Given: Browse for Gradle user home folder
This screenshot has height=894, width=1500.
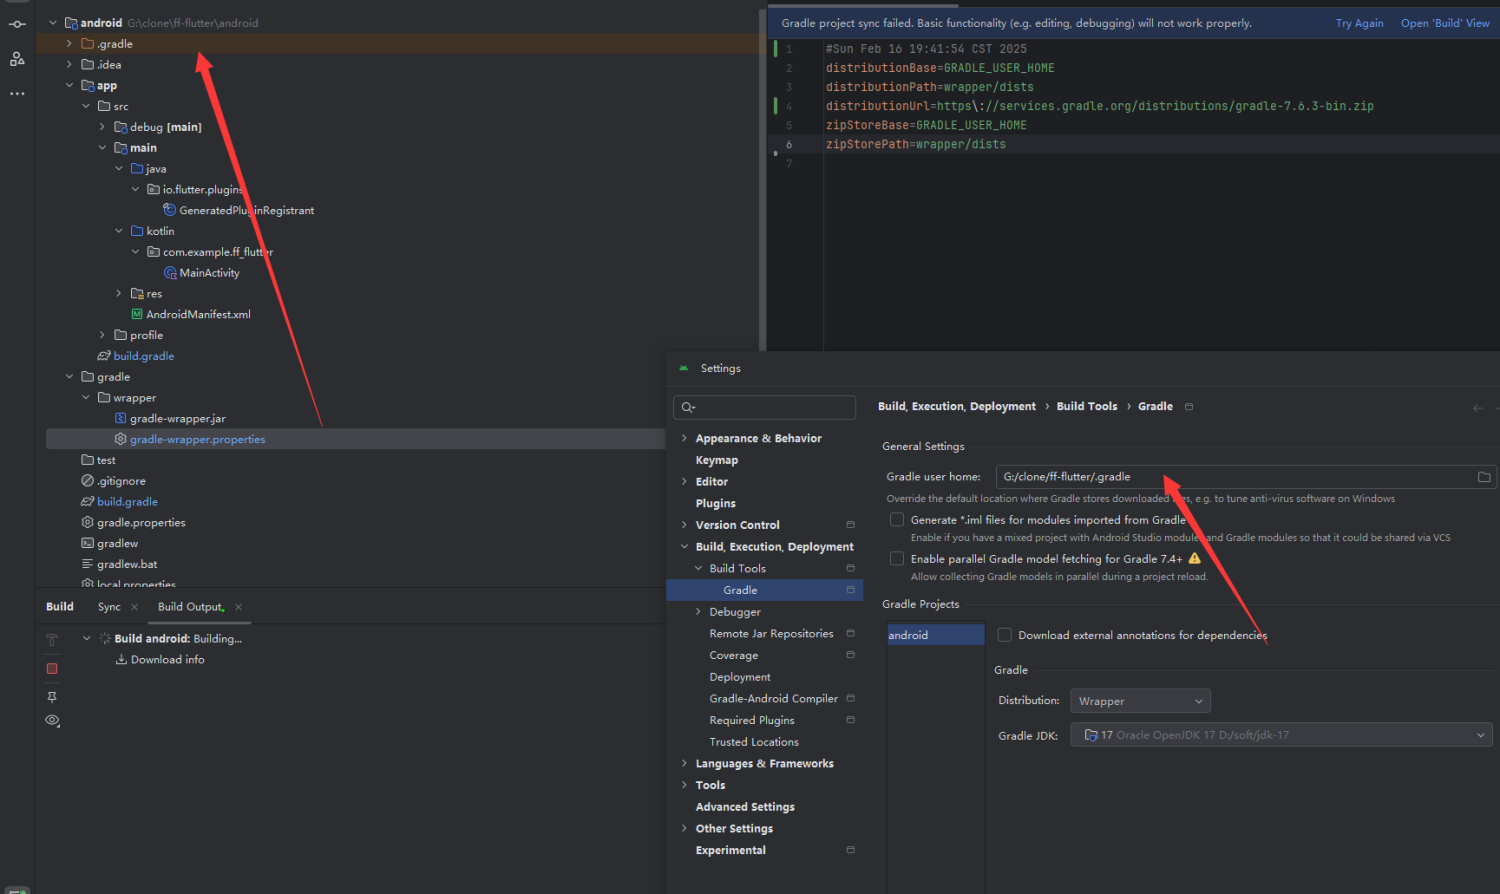Looking at the screenshot, I should click(1484, 477).
